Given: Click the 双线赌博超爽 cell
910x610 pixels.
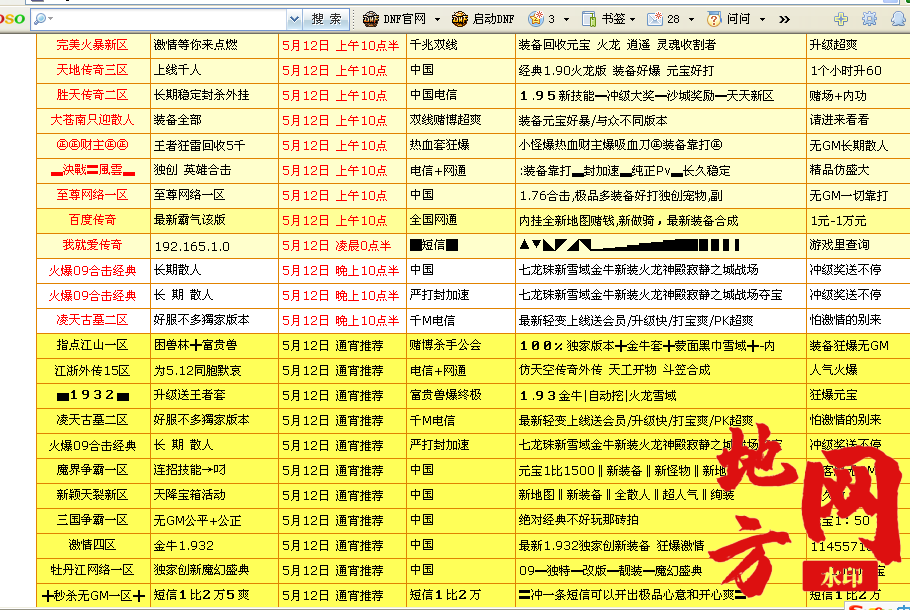Looking at the screenshot, I should pyautogui.click(x=446, y=120).
